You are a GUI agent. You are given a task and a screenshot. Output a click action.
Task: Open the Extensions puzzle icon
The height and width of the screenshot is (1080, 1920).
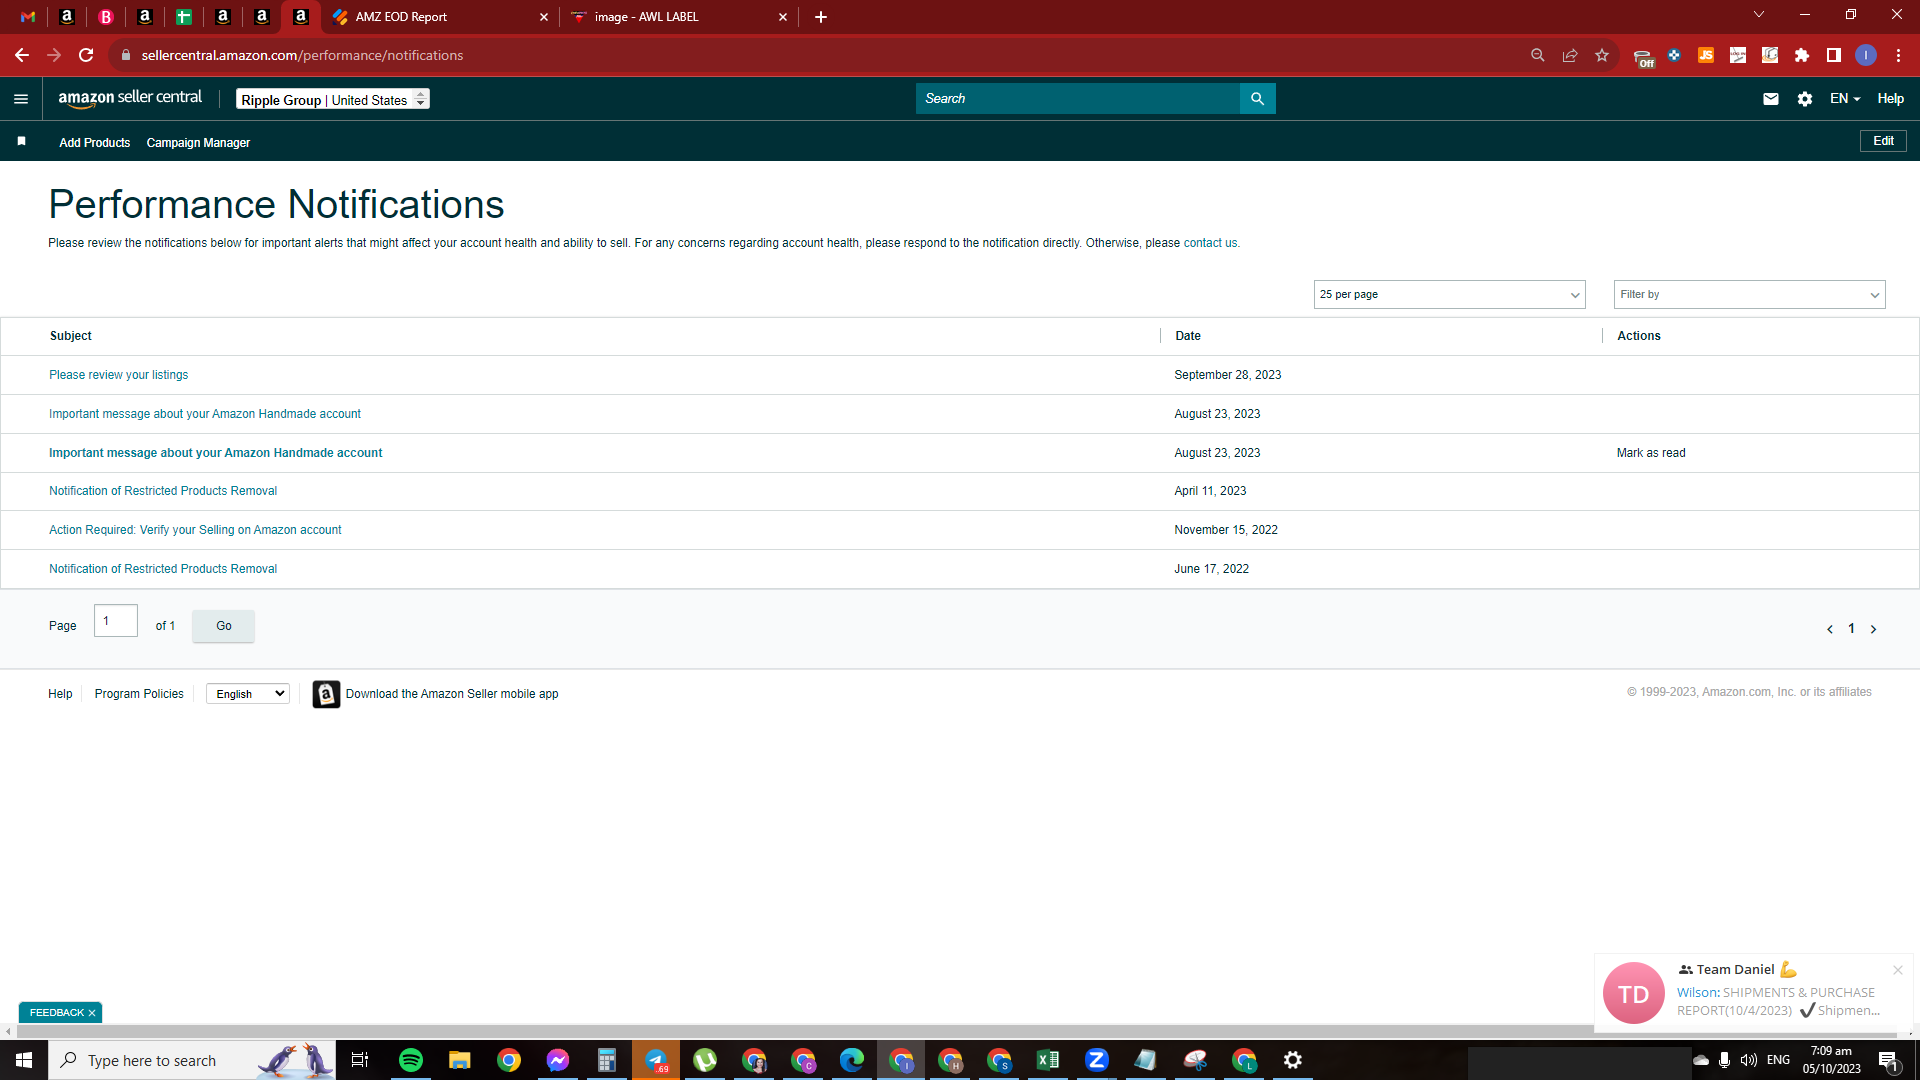(1802, 55)
